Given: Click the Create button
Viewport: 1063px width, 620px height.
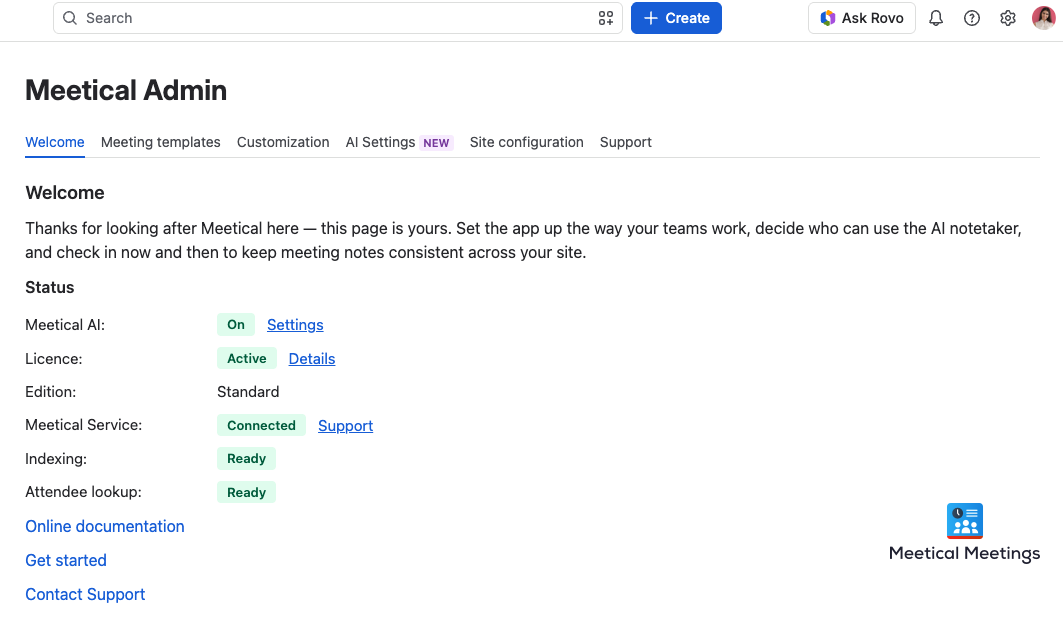Looking at the screenshot, I should pos(676,18).
